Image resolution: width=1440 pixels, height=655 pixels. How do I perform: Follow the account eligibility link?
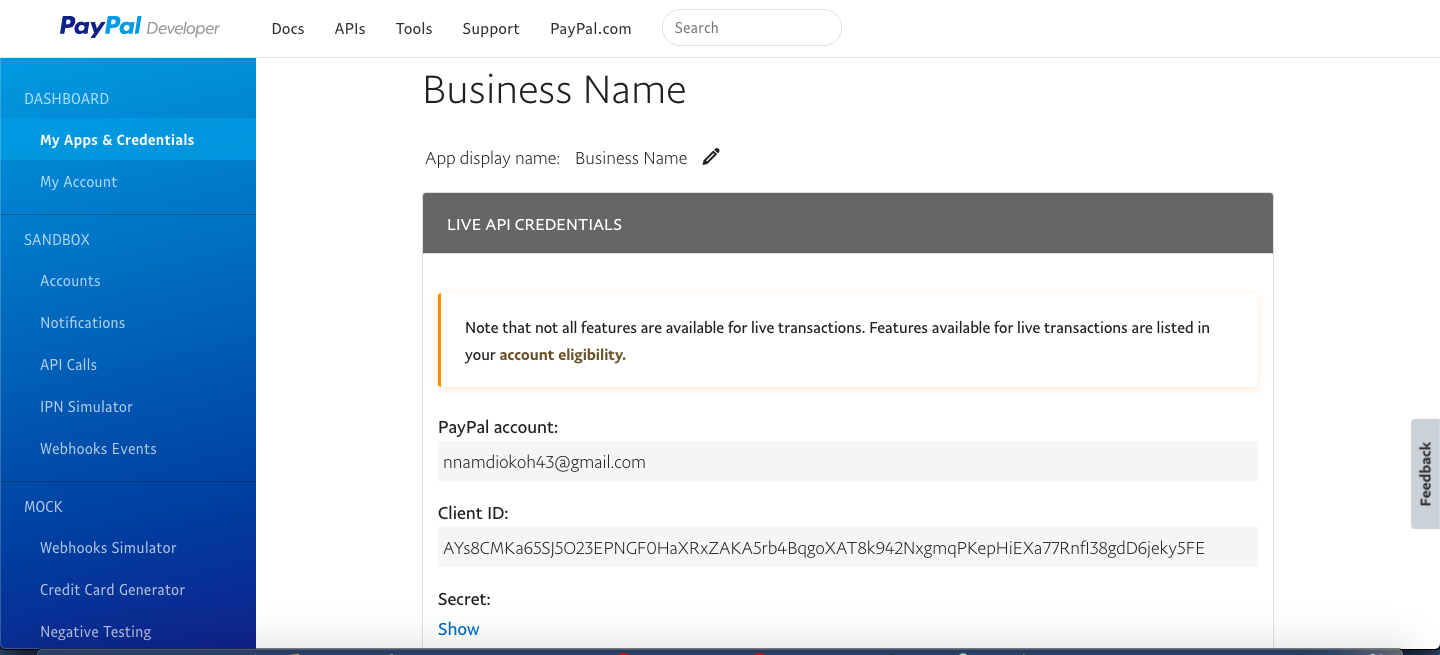point(562,355)
